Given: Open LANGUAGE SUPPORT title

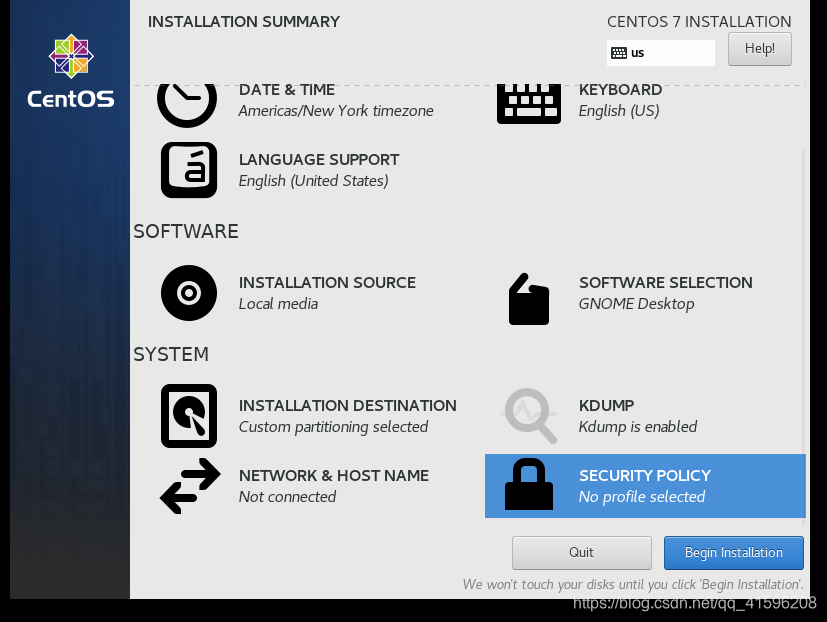Looking at the screenshot, I should click(x=319, y=159).
